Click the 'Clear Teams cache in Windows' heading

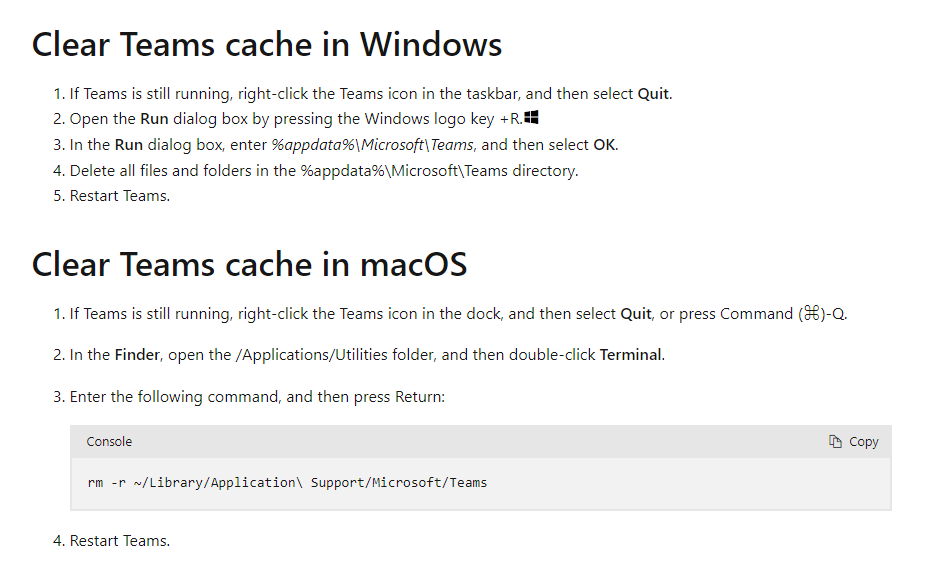[267, 45]
